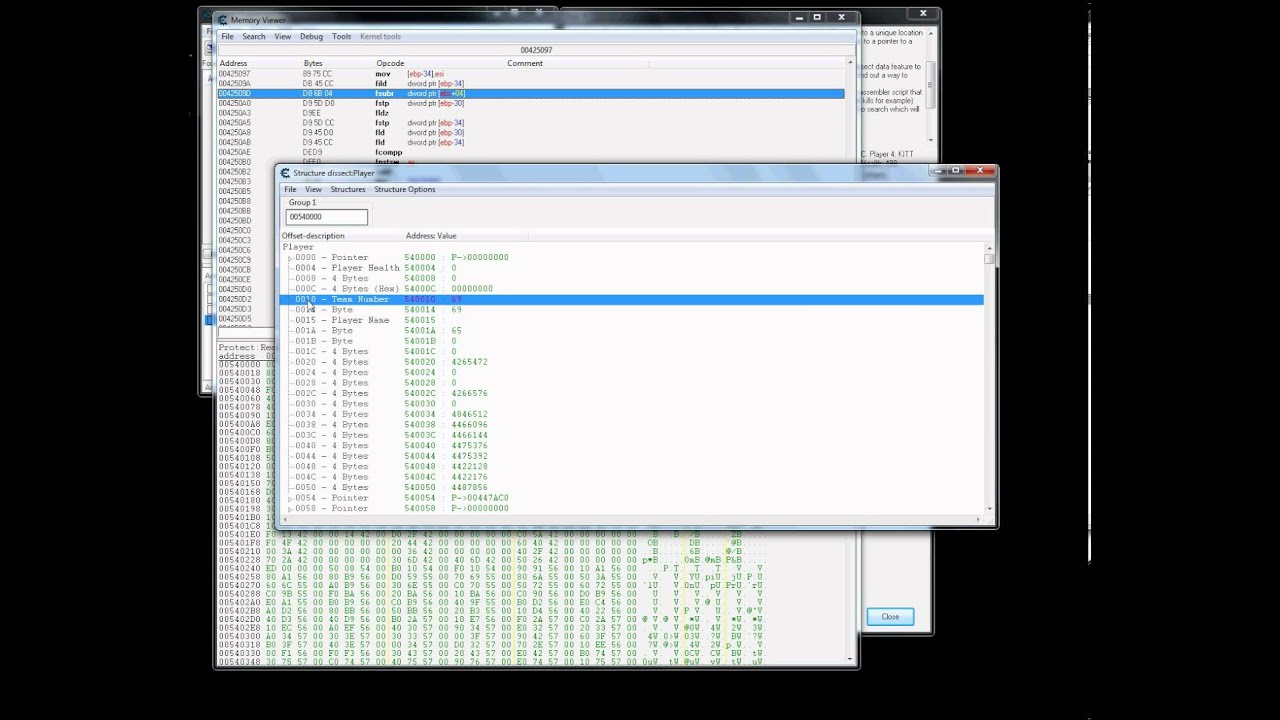Click value 4846512 at address 540034
Screen dimensions: 1280x720
pos(469,414)
